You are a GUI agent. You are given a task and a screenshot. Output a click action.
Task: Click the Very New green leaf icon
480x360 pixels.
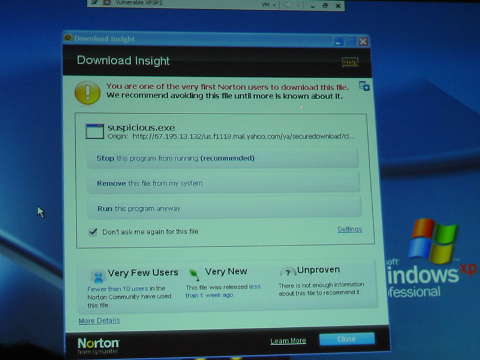pos(194,275)
